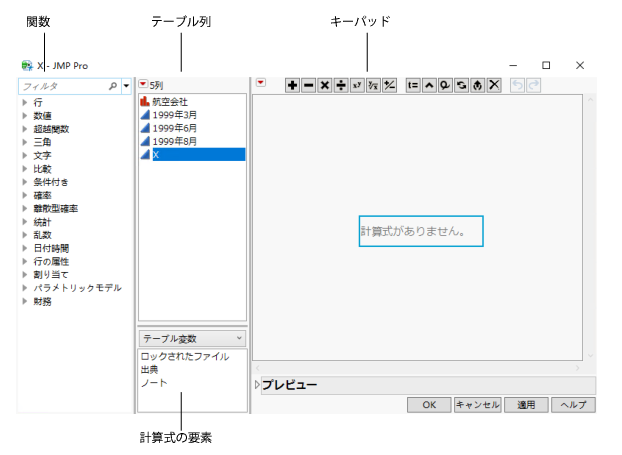The width and height of the screenshot is (622, 455).
Task: Click the 適用 button
Action: tap(525, 405)
